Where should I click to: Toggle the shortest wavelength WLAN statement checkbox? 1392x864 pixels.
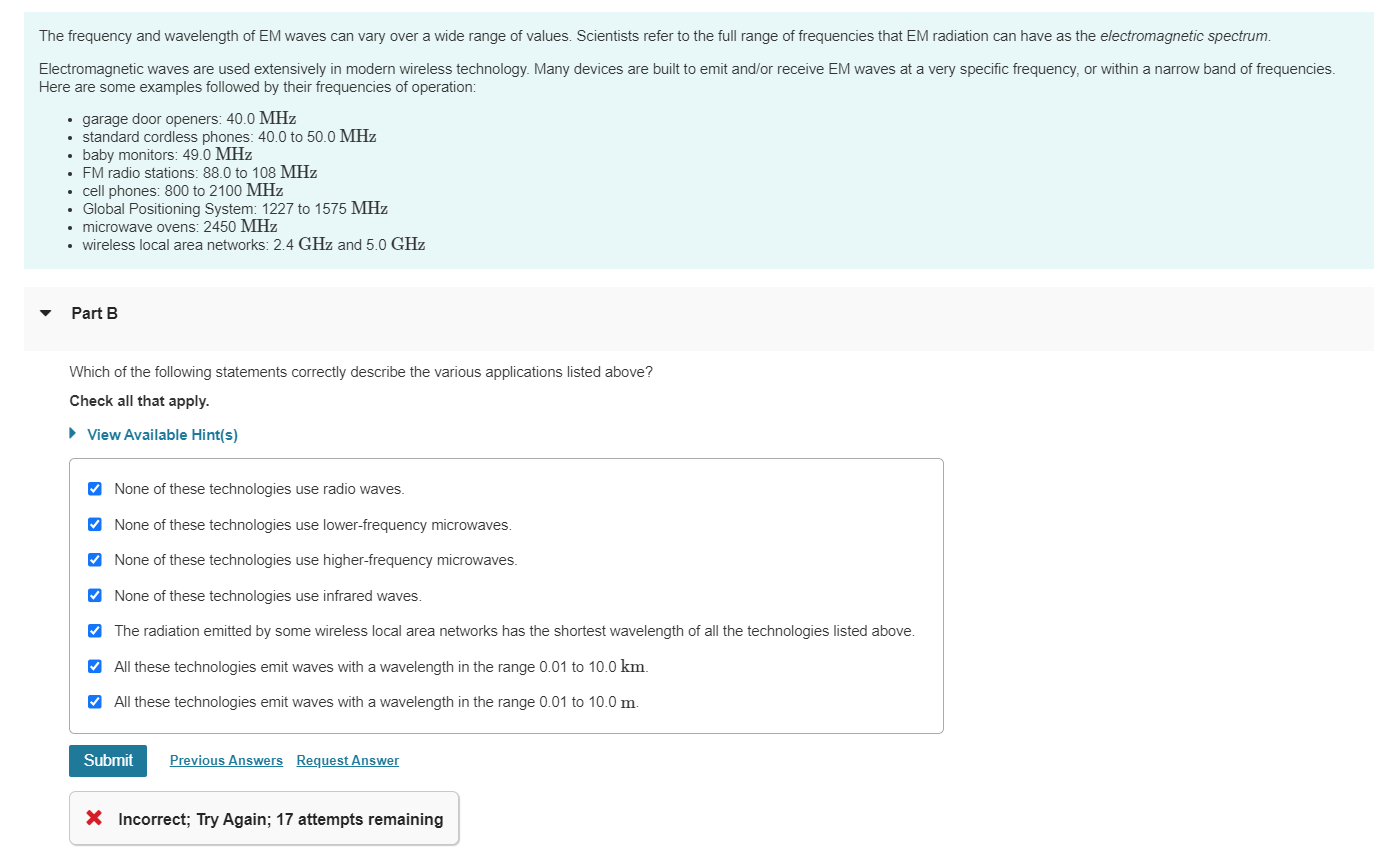tap(95, 631)
